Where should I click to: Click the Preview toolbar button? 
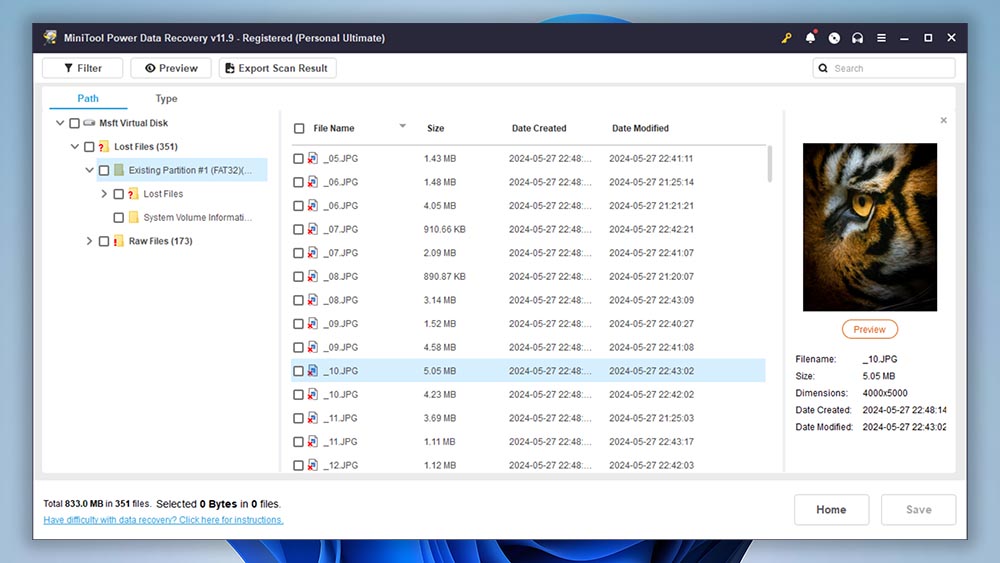point(171,68)
